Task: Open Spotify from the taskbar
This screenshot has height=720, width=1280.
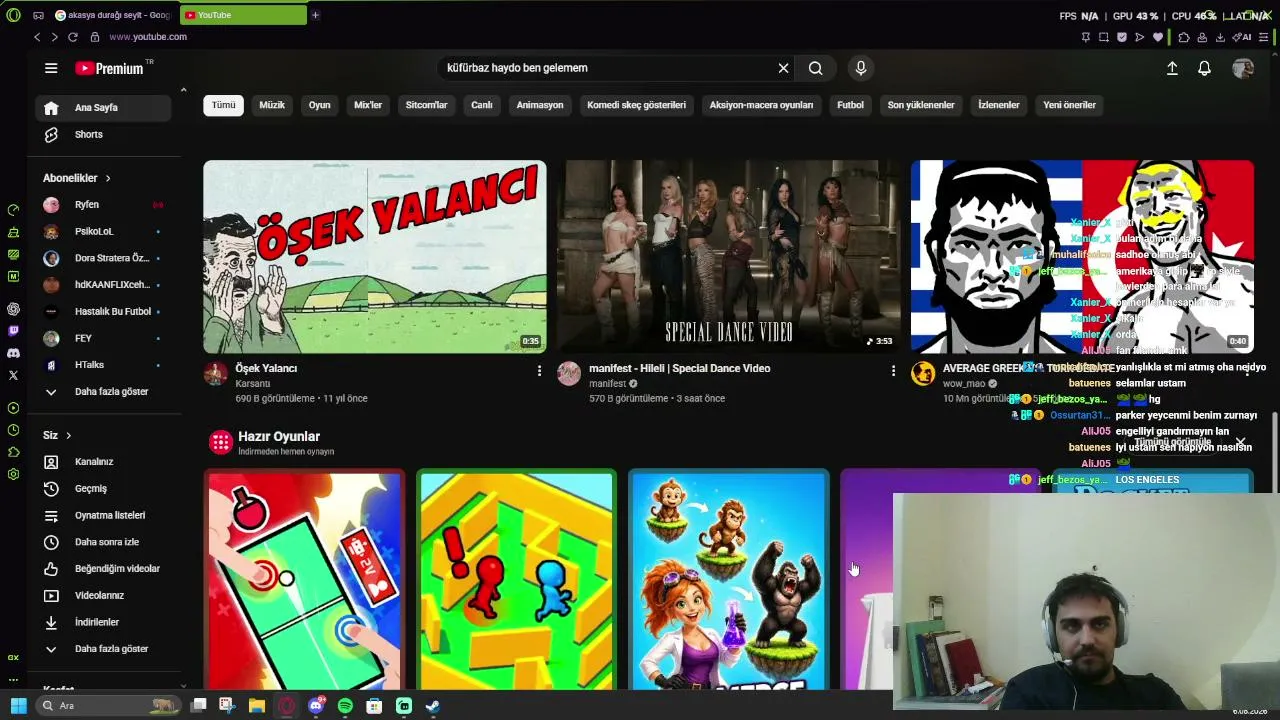Action: pos(345,706)
